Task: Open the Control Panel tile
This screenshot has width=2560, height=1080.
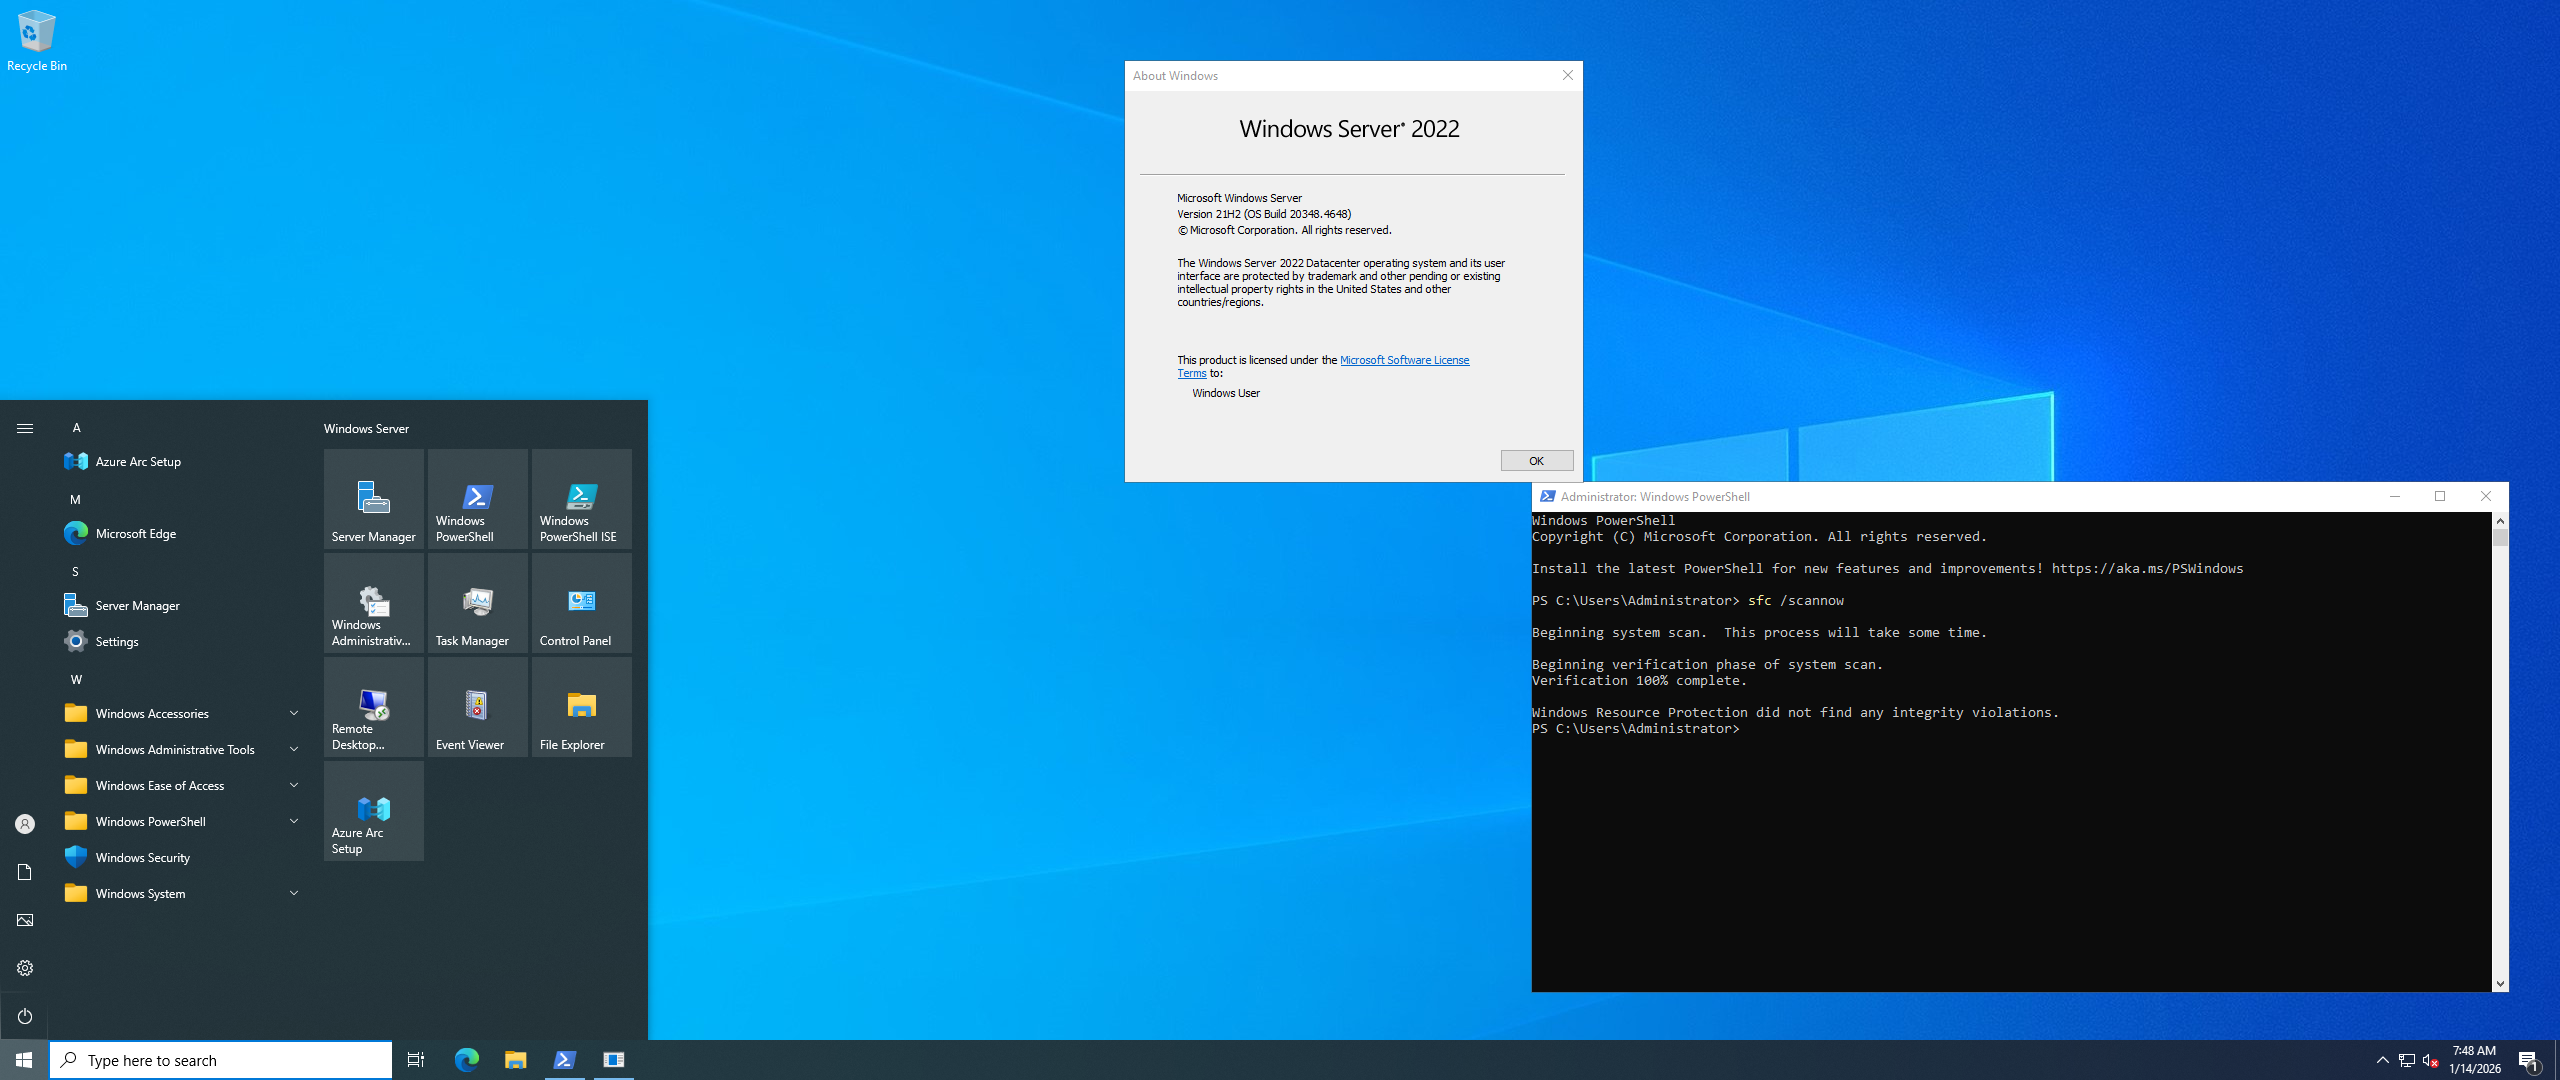Action: (581, 603)
